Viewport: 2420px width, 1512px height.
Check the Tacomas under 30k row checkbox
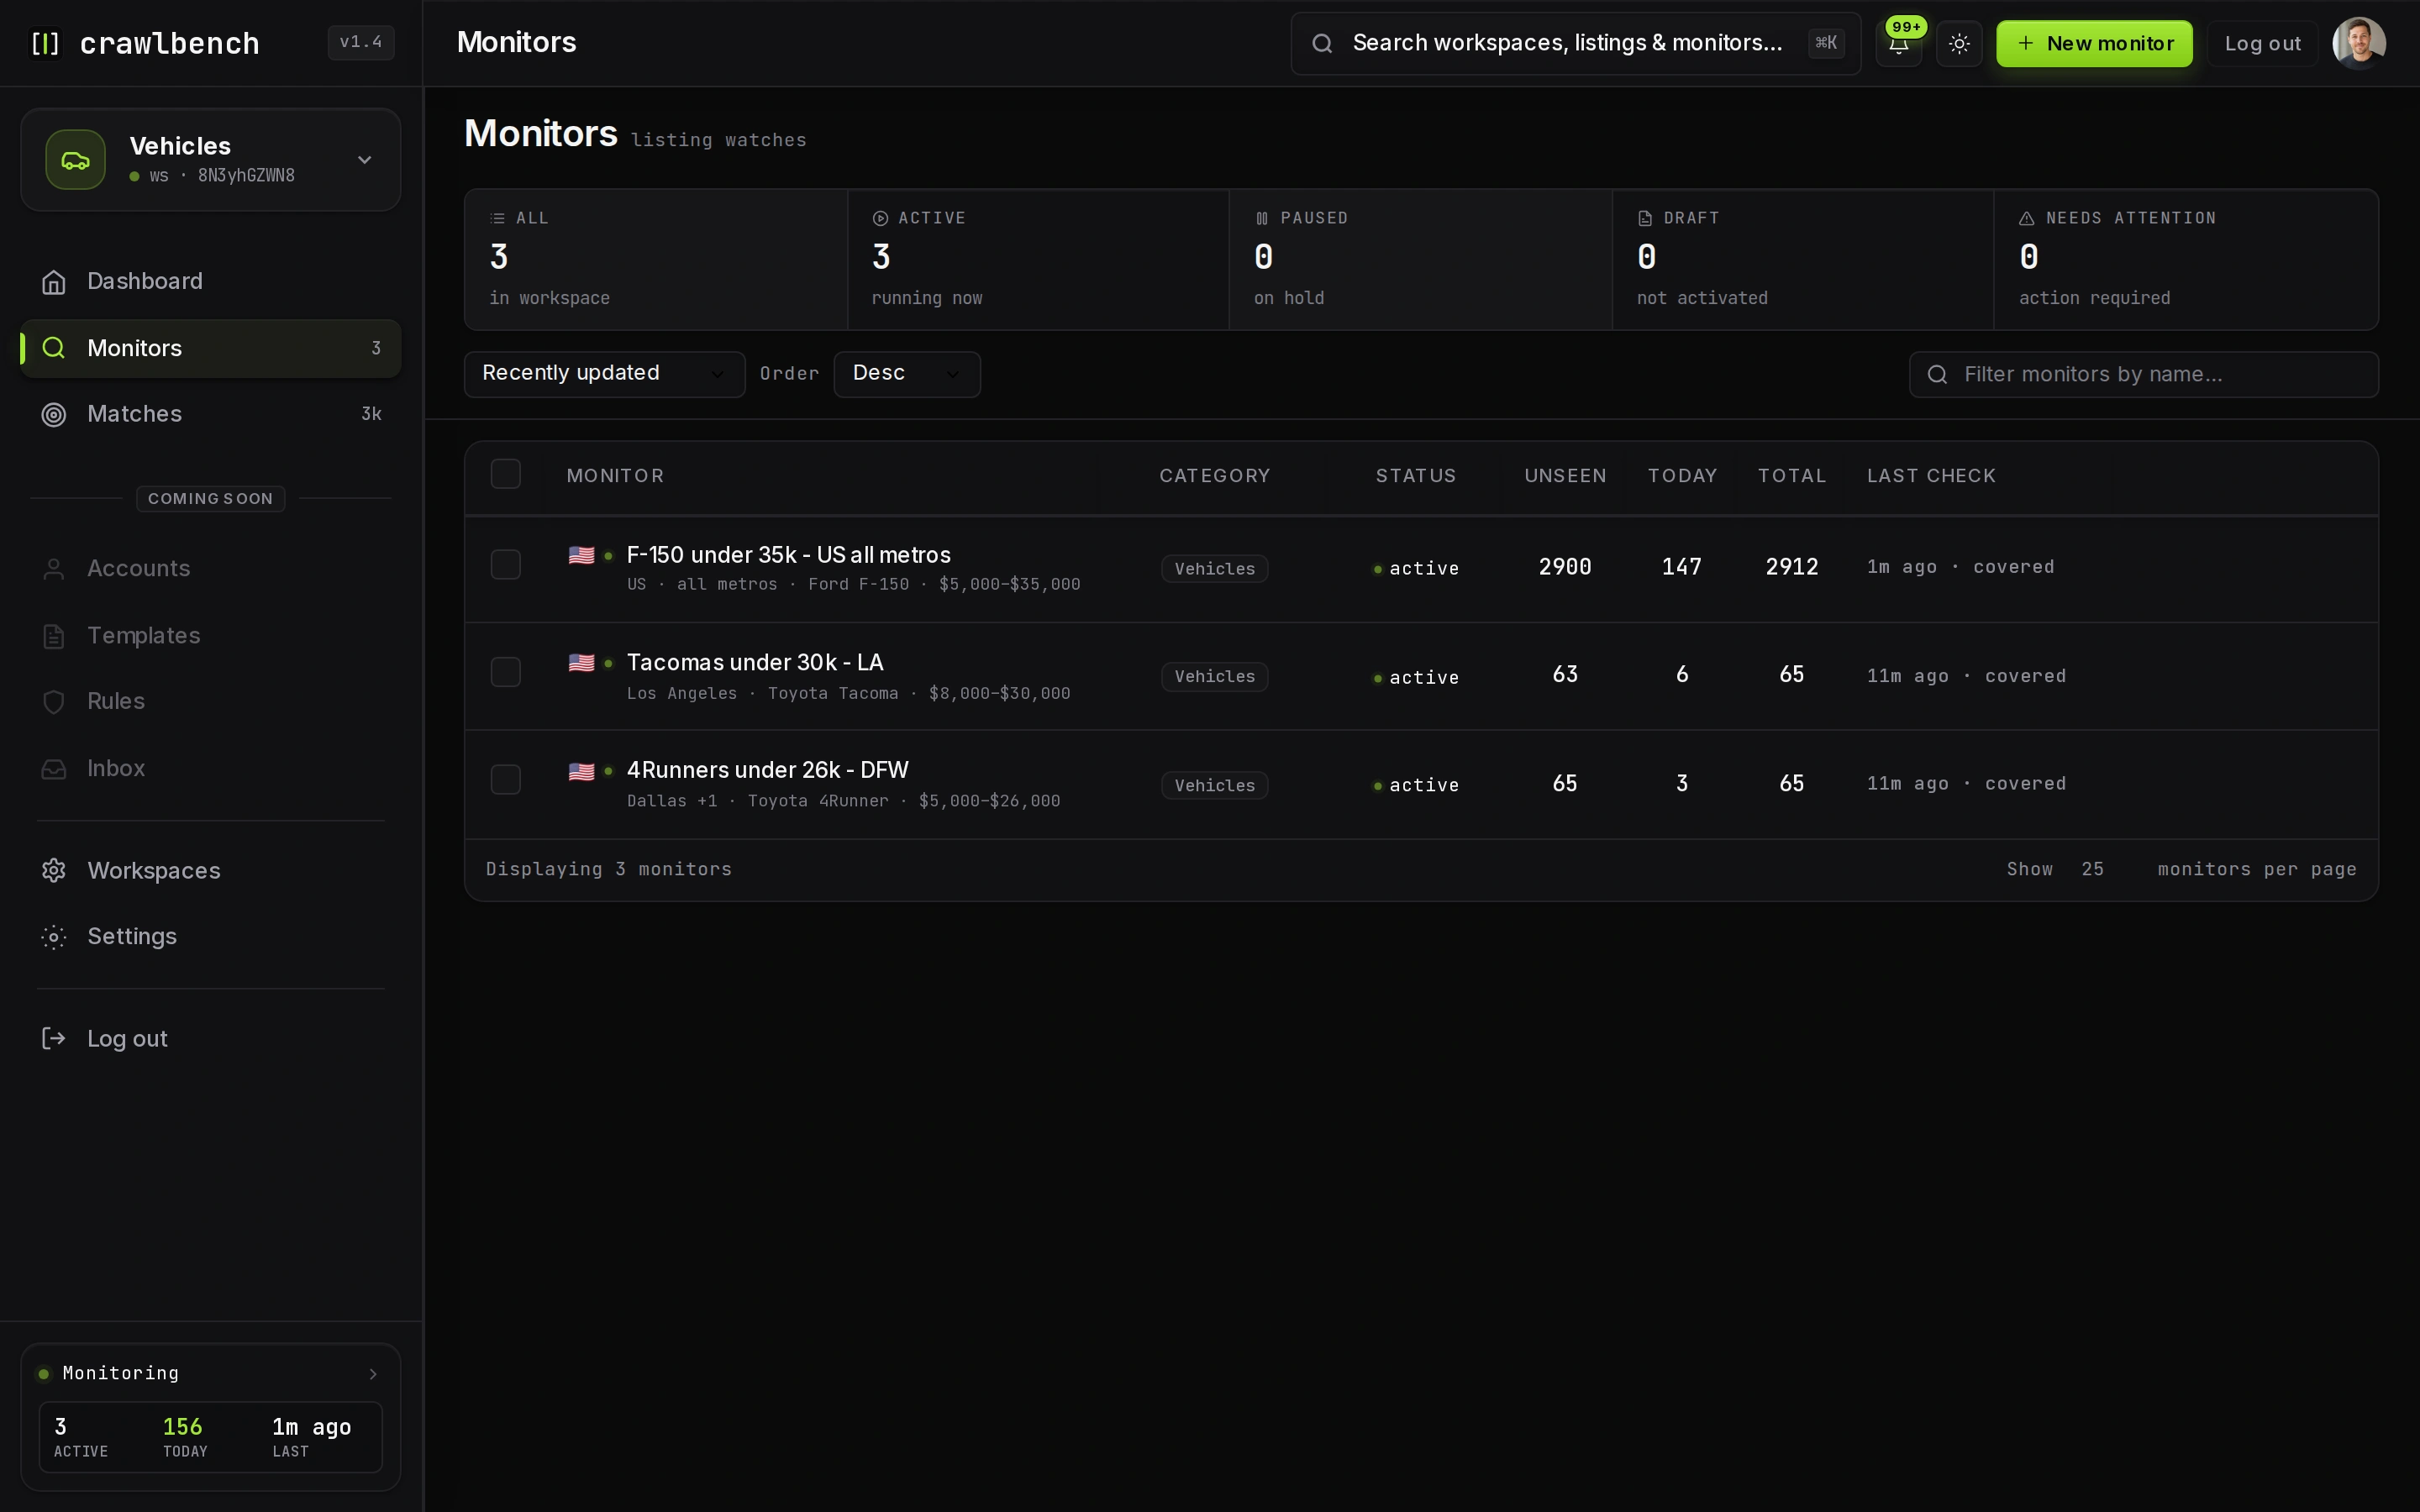coord(506,672)
